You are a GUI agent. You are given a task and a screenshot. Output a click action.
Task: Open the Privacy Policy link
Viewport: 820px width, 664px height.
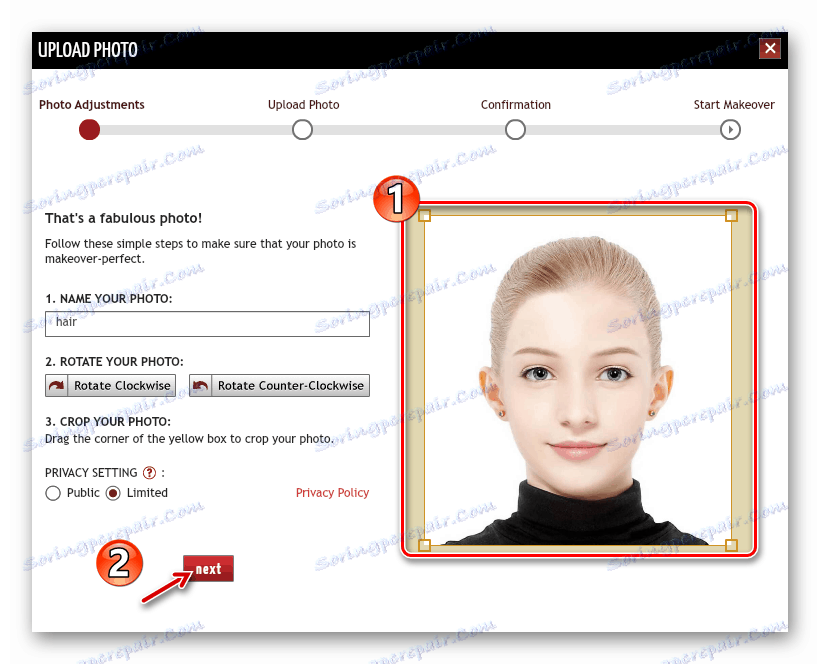pos(332,493)
